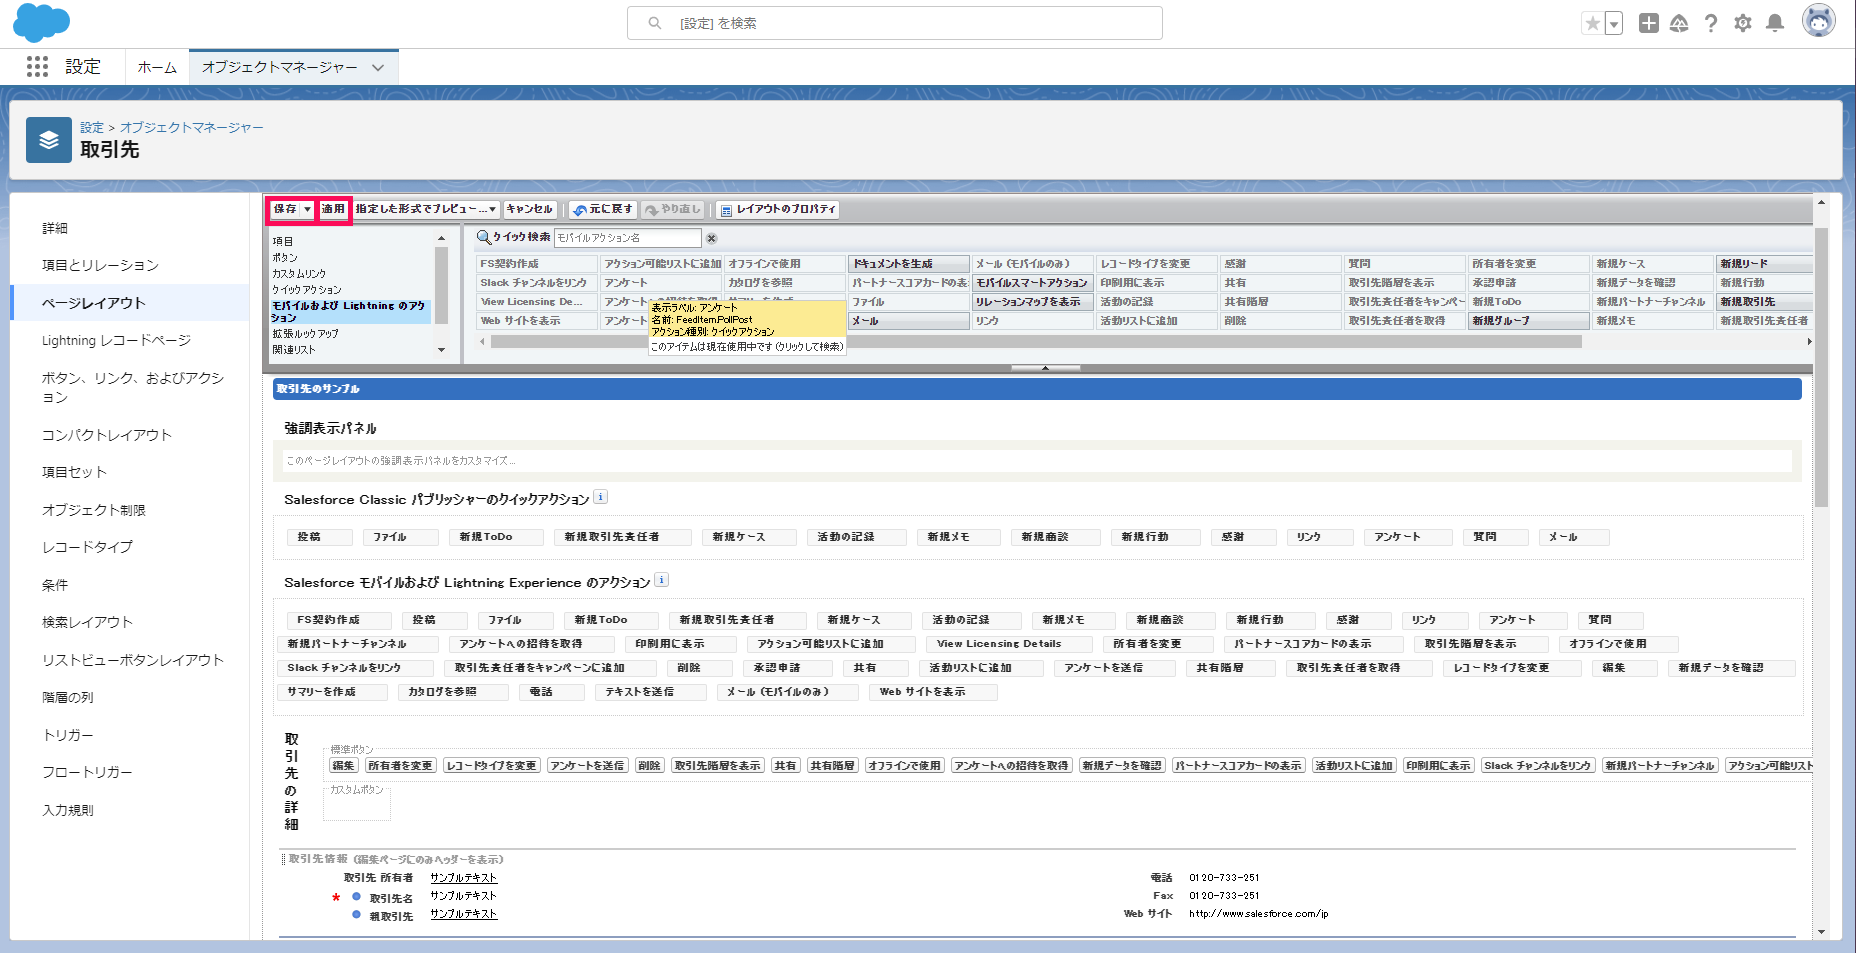Click the 設定 breadcrumb link
Screen dimensions: 1856x953
[92, 127]
